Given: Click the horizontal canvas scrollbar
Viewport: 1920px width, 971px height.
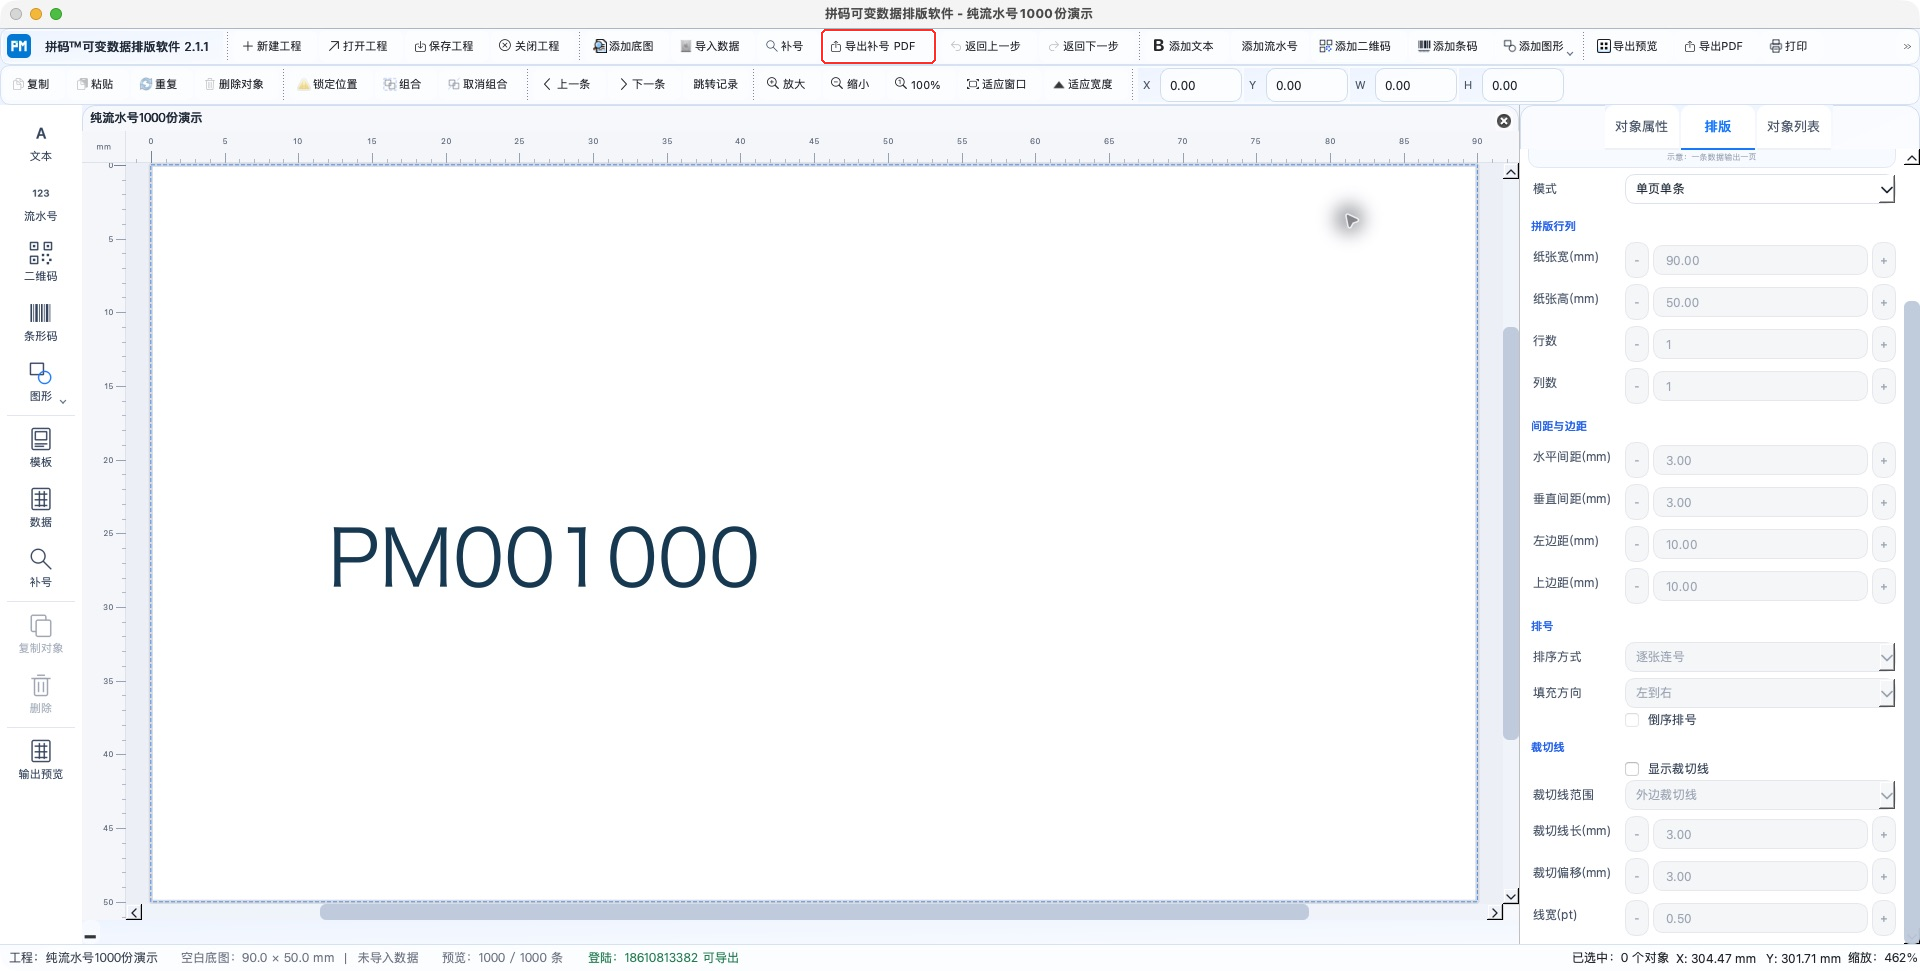Looking at the screenshot, I should 814,912.
